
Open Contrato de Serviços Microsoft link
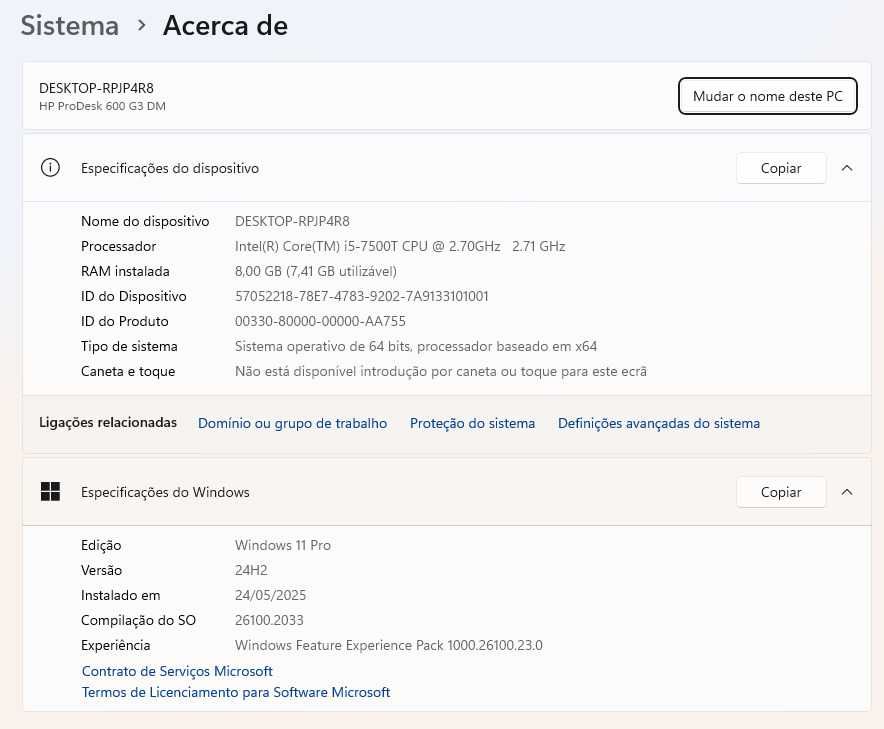177,671
